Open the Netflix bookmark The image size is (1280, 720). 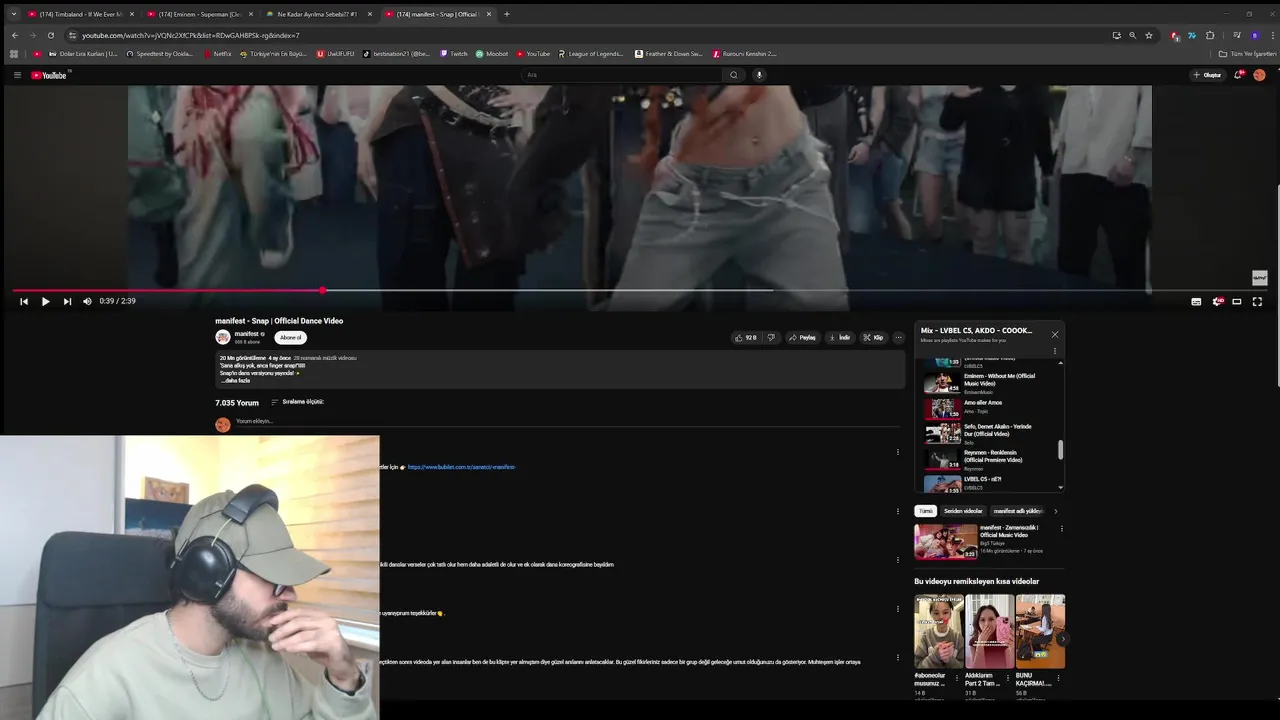pos(217,54)
